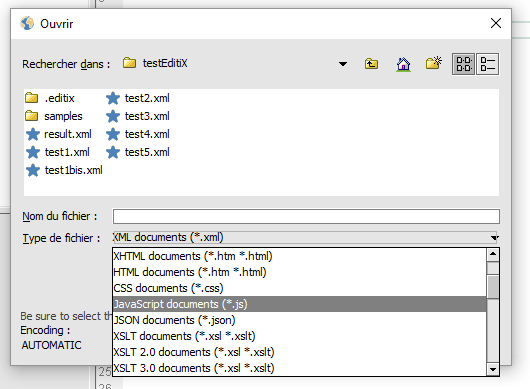Choose XSLT 2.0 documents option
Image resolution: width=530 pixels, height=389 pixels.
299,352
